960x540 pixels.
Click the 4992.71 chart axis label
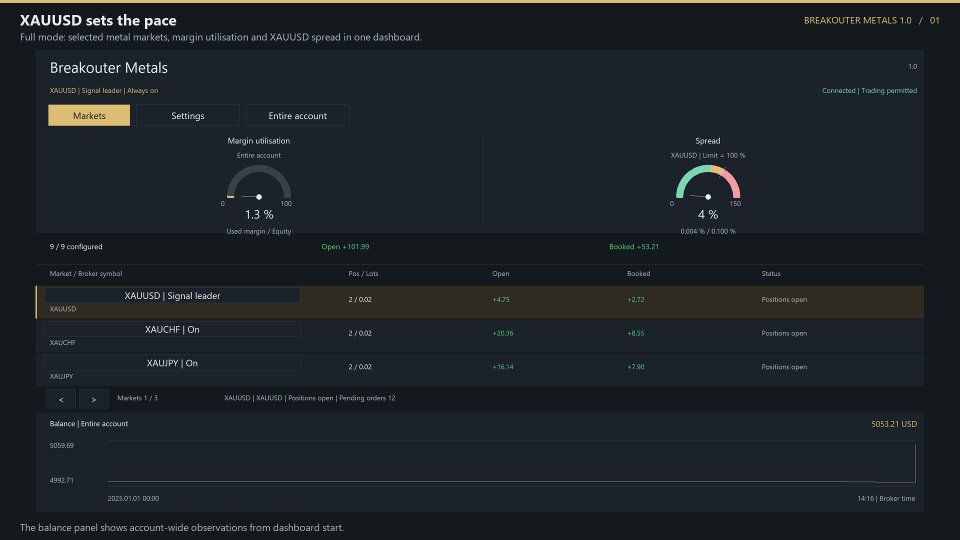pos(62,480)
